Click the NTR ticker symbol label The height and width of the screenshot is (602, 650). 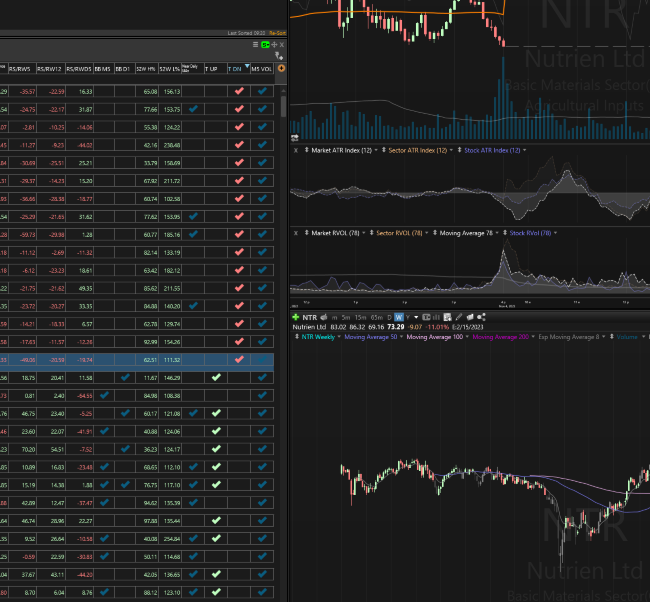(x=311, y=317)
